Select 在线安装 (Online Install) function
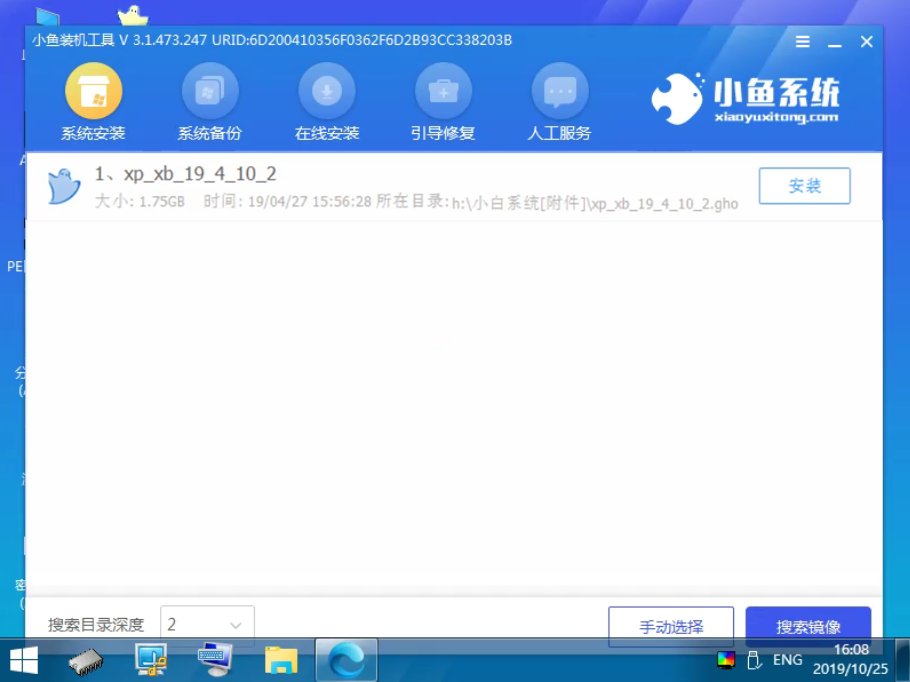 click(x=327, y=100)
